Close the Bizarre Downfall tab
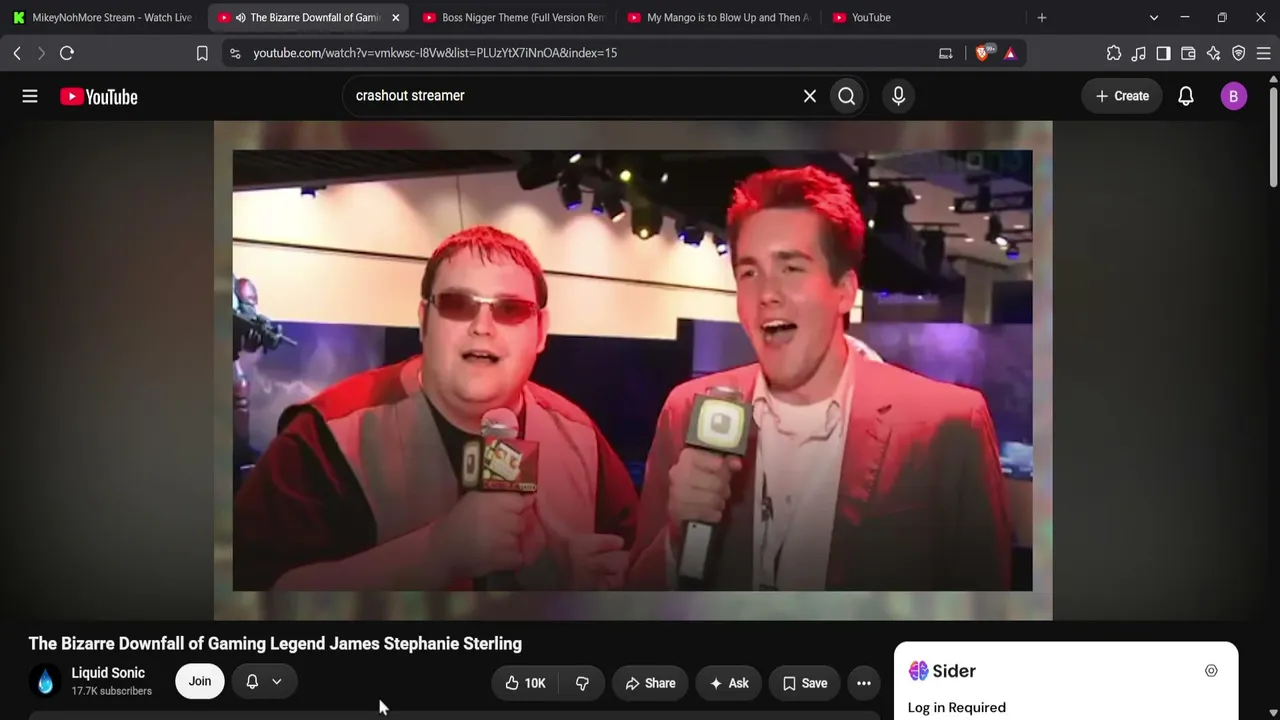1280x720 pixels. [x=395, y=18]
